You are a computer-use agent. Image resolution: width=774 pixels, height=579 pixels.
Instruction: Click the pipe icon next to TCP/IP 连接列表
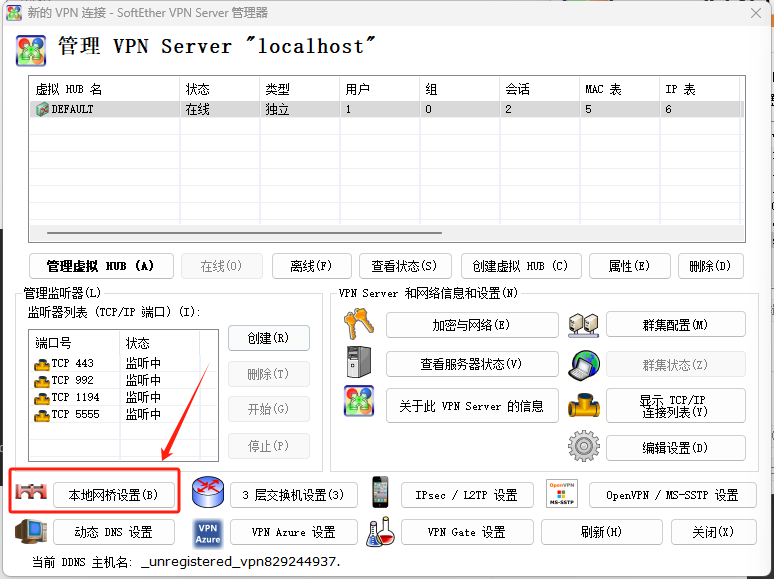point(584,405)
